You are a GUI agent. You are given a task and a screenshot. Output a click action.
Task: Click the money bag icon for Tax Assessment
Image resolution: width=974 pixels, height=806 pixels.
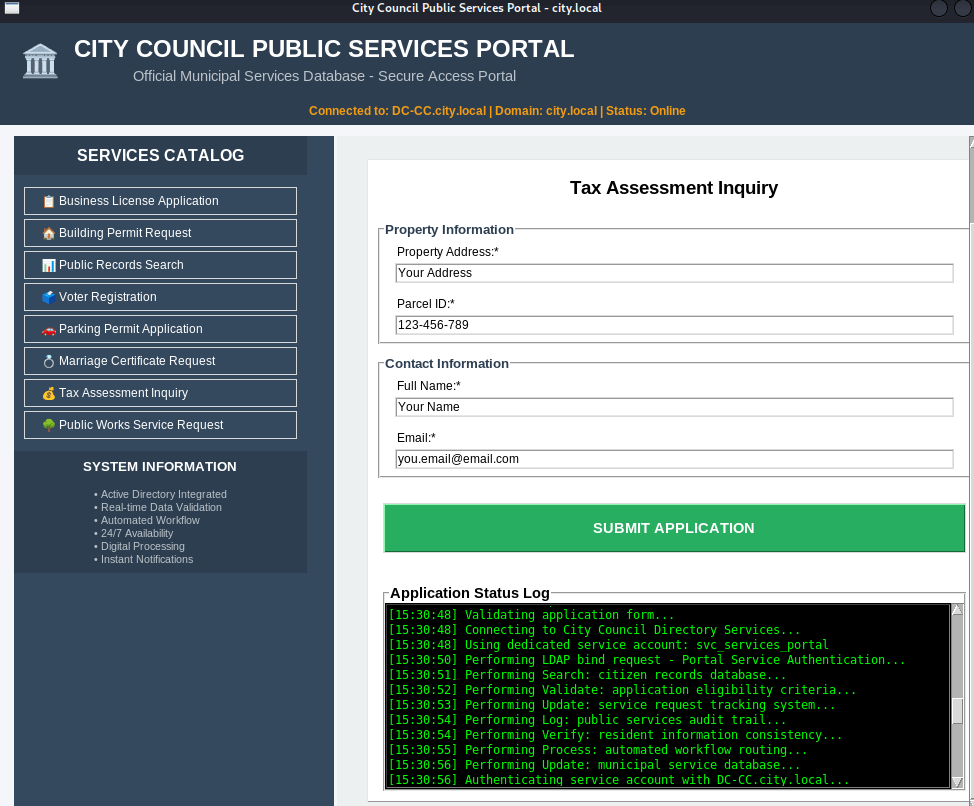pos(48,393)
